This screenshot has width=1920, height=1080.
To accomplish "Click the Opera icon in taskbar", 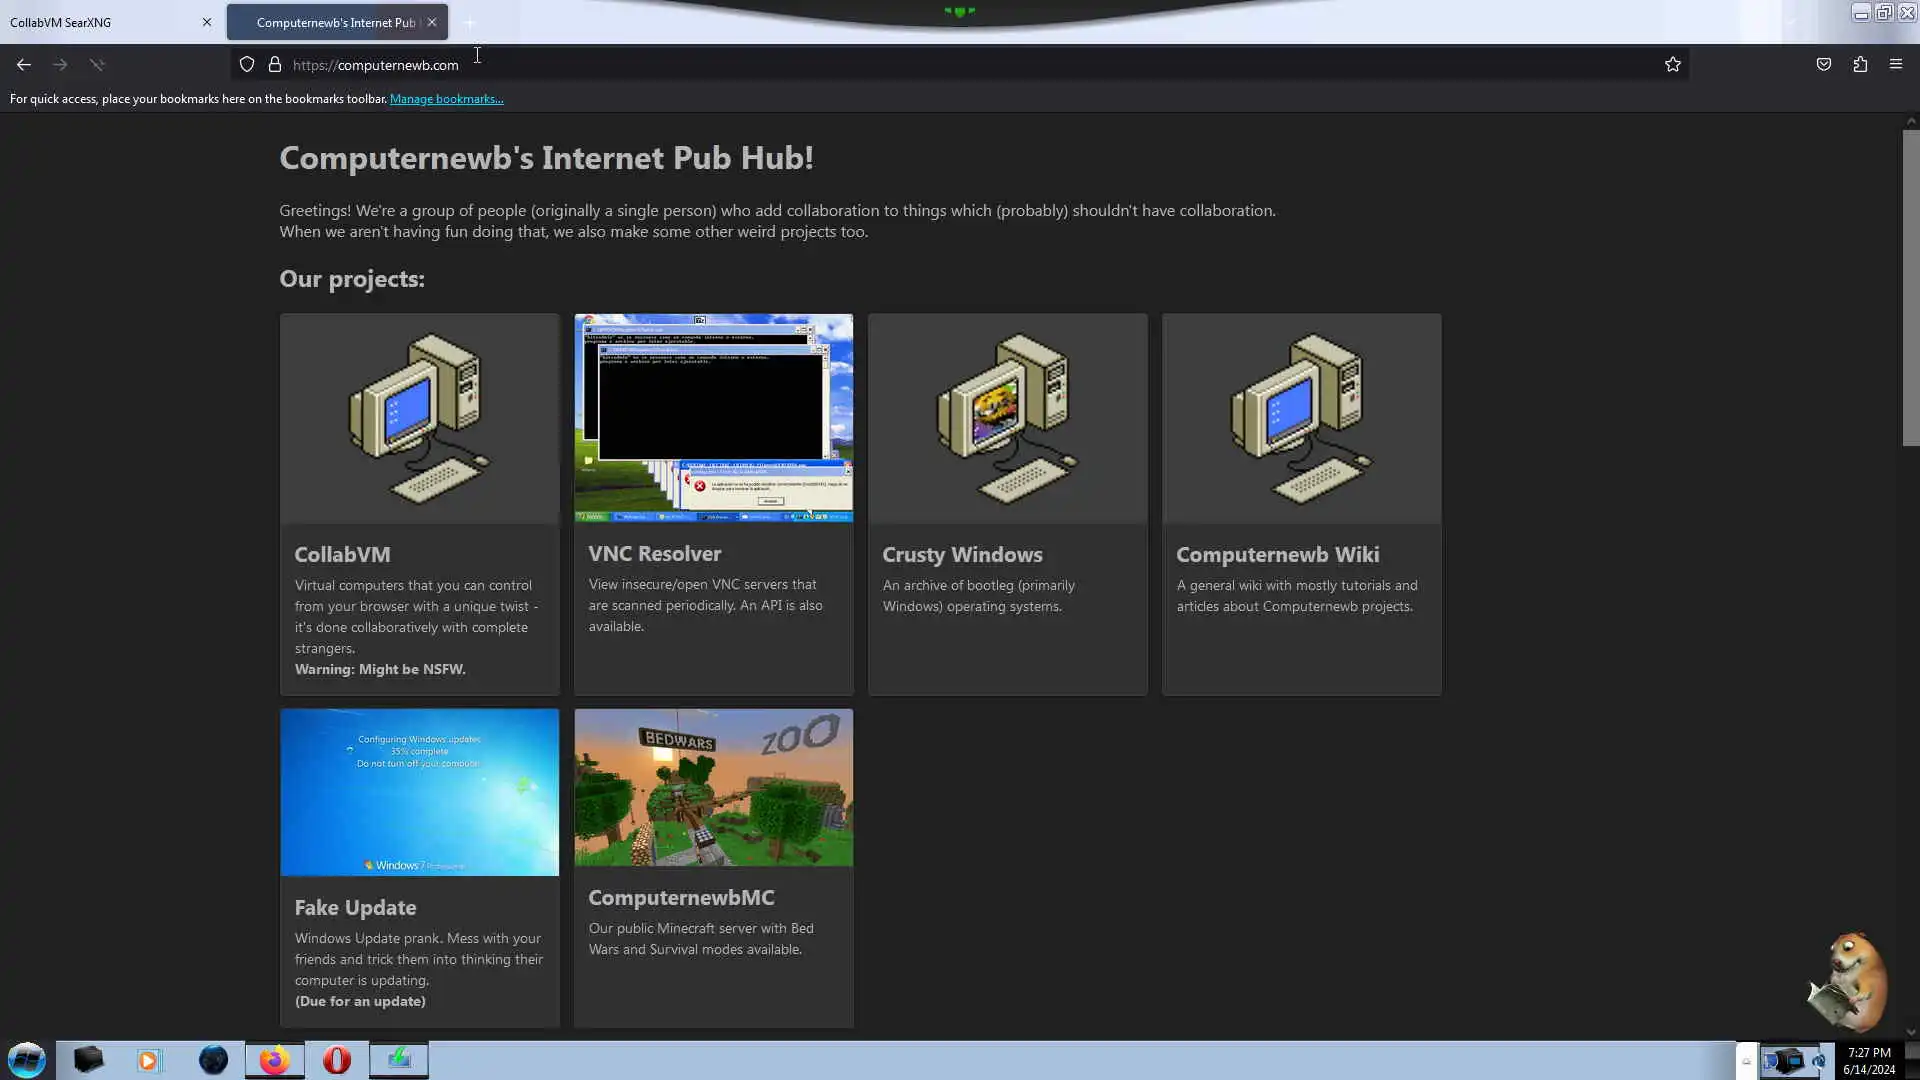I will (337, 1060).
